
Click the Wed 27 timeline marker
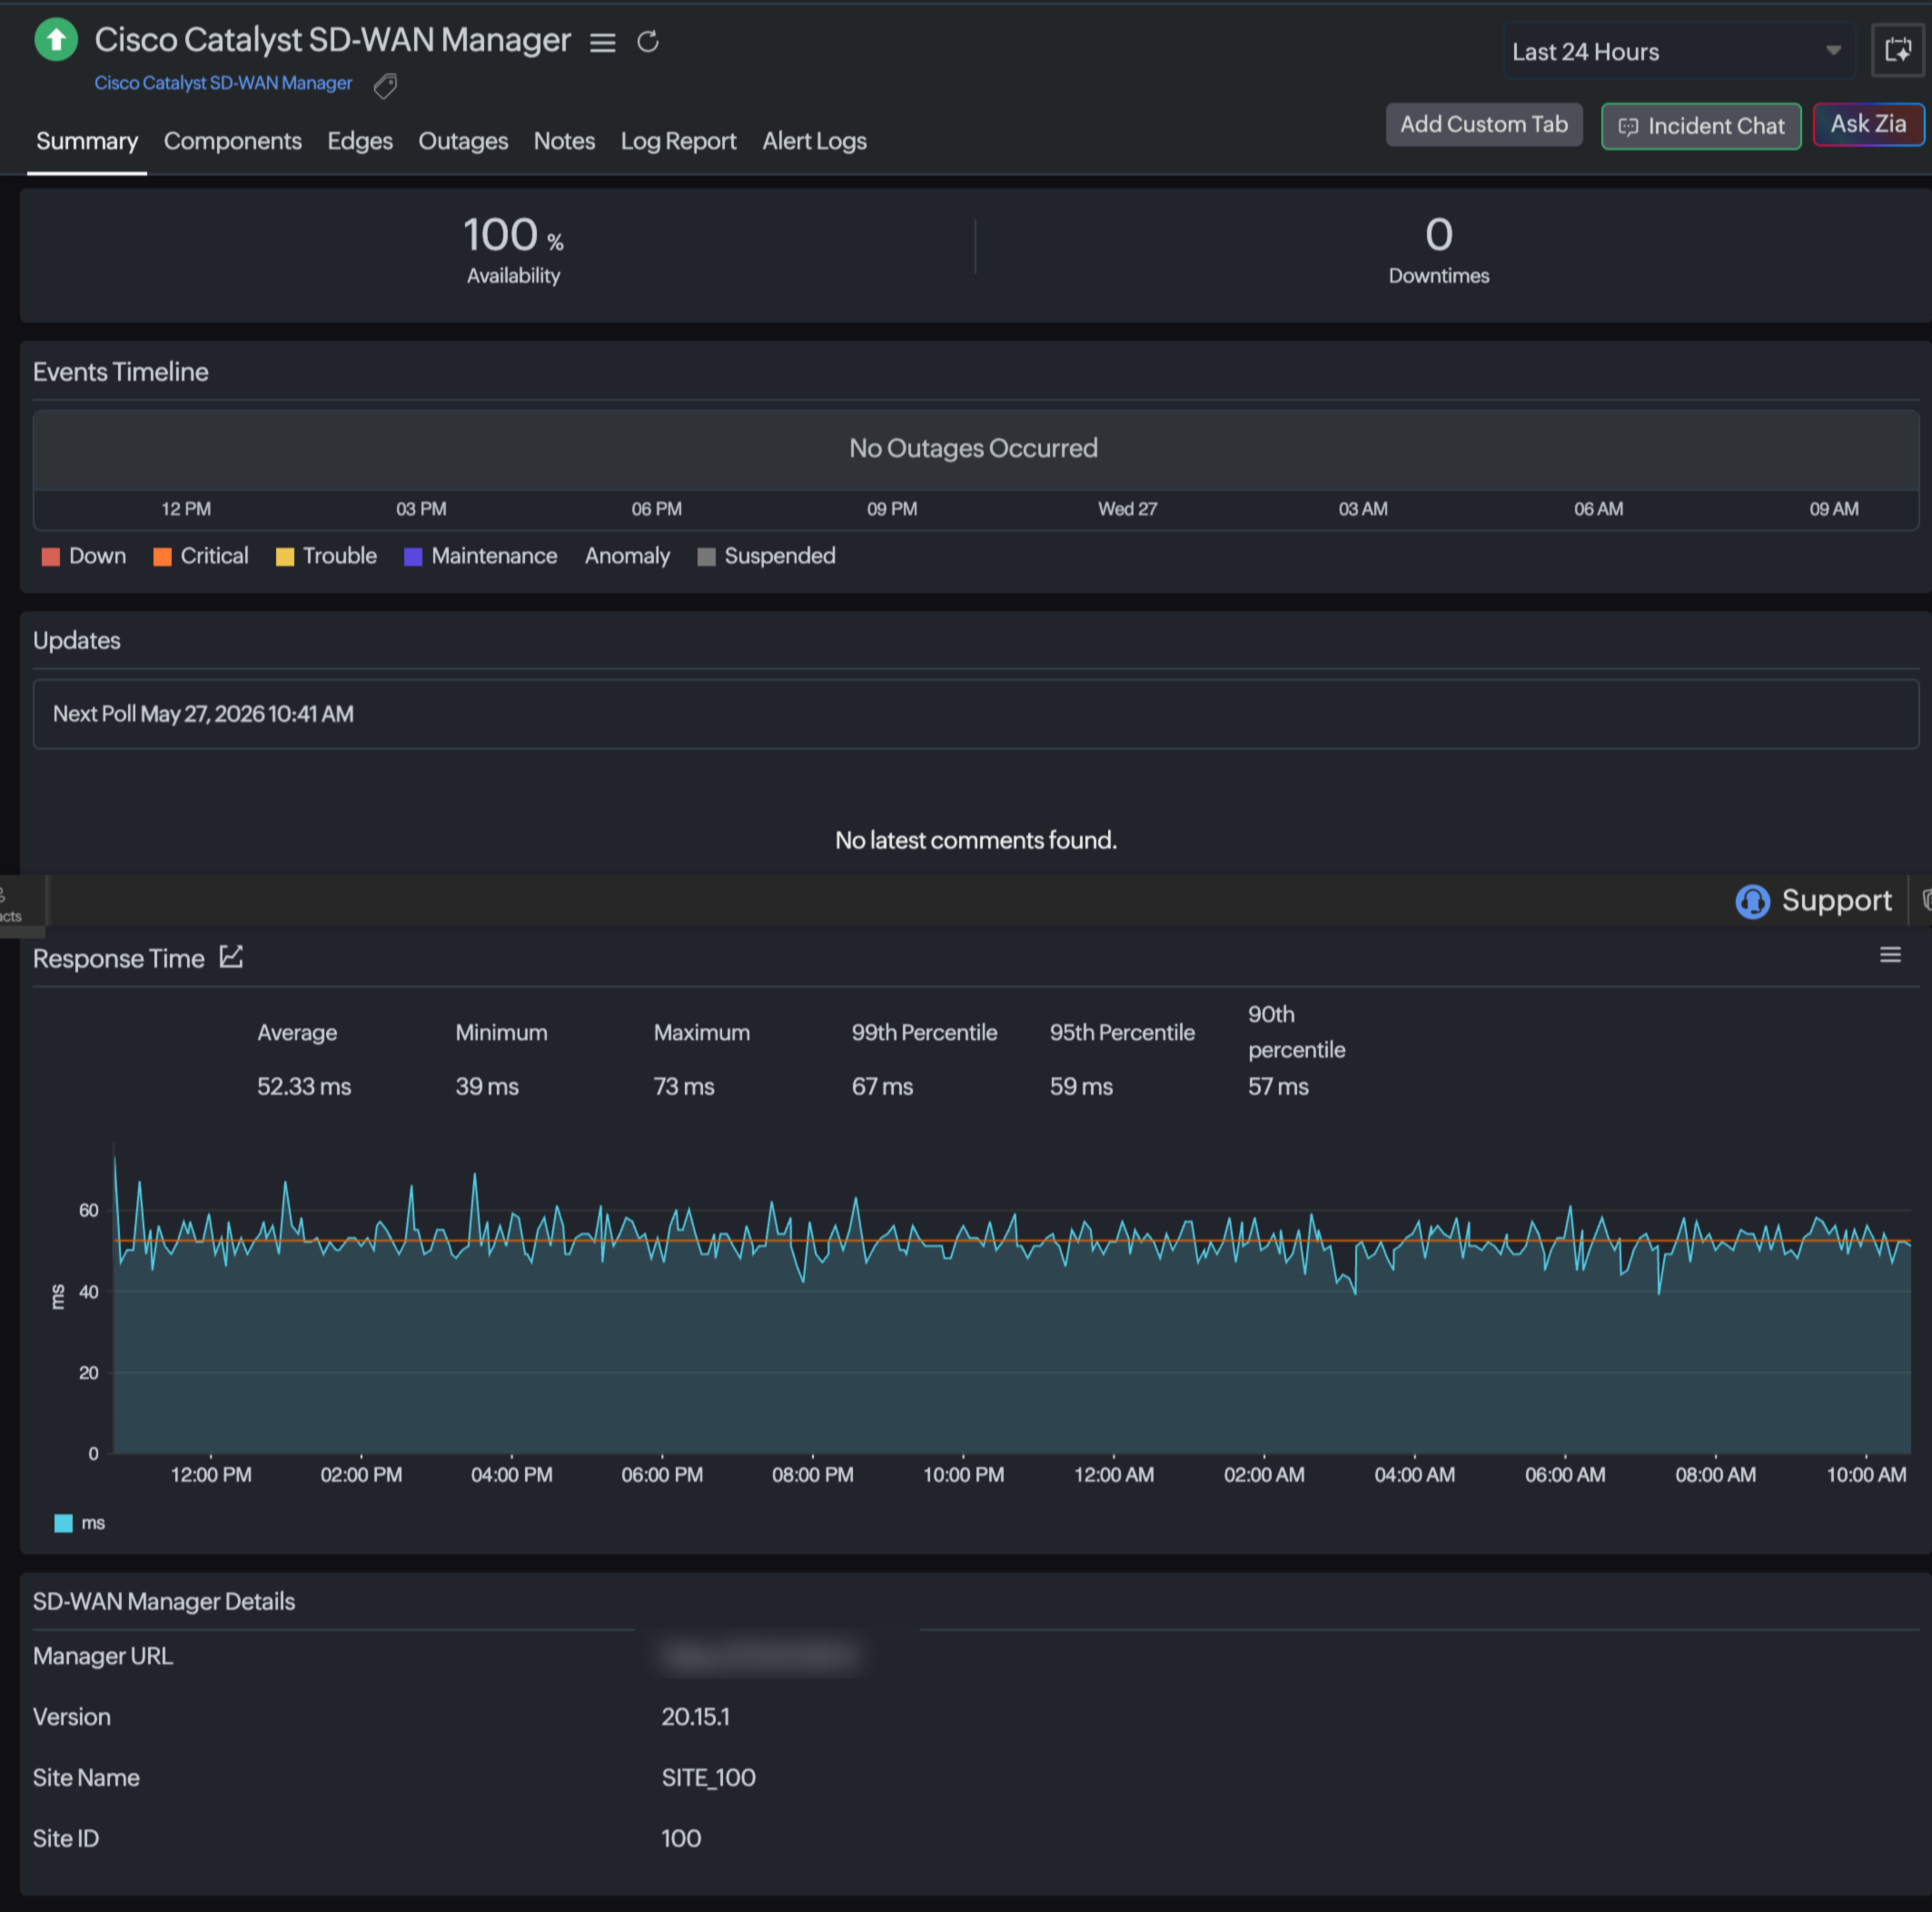1127,509
